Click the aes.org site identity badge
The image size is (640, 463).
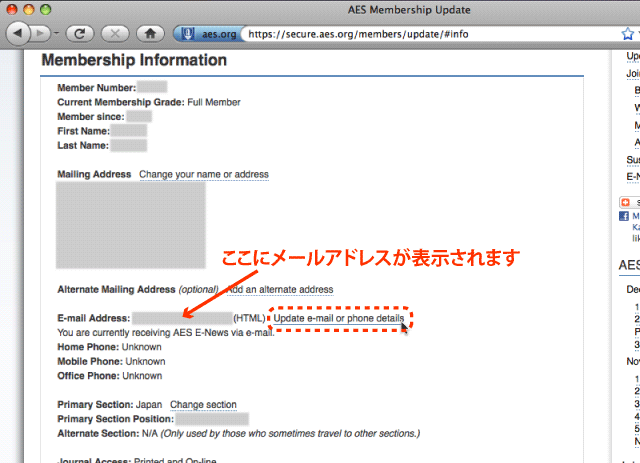pyautogui.click(x=207, y=34)
